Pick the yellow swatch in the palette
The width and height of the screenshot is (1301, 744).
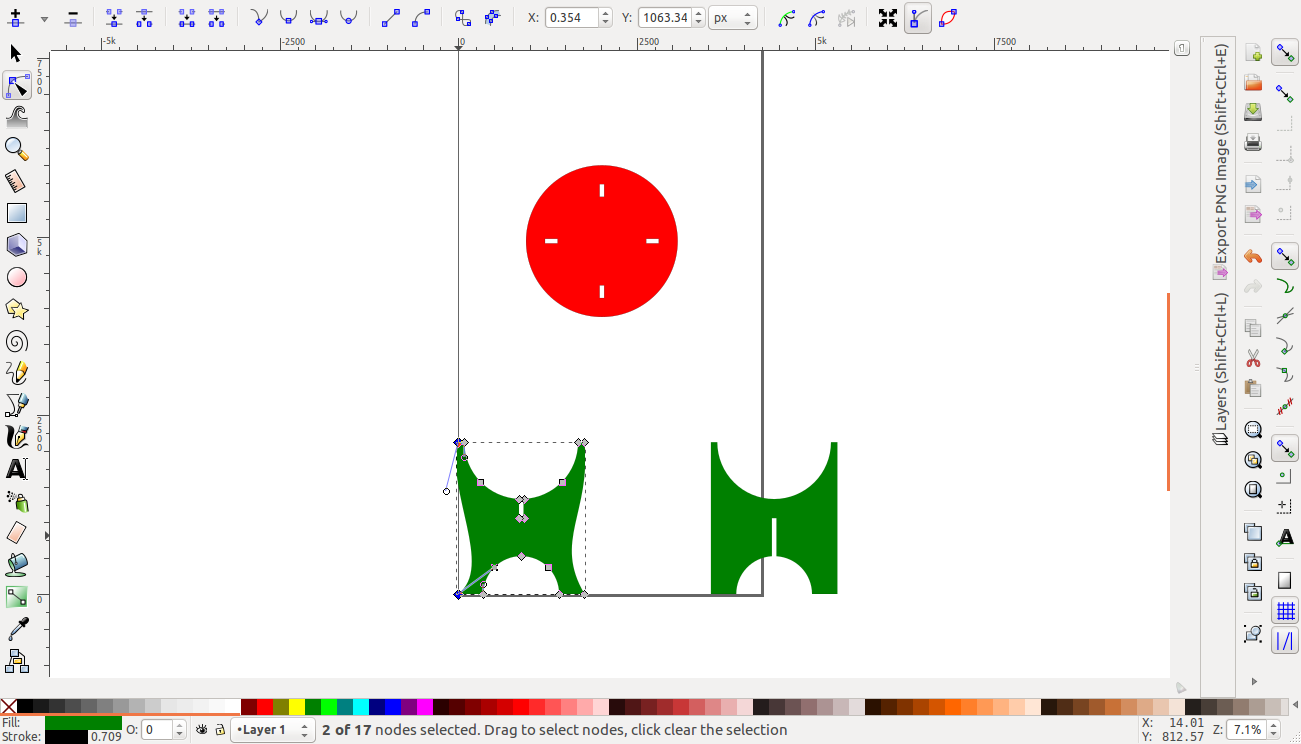pyautogui.click(x=297, y=707)
